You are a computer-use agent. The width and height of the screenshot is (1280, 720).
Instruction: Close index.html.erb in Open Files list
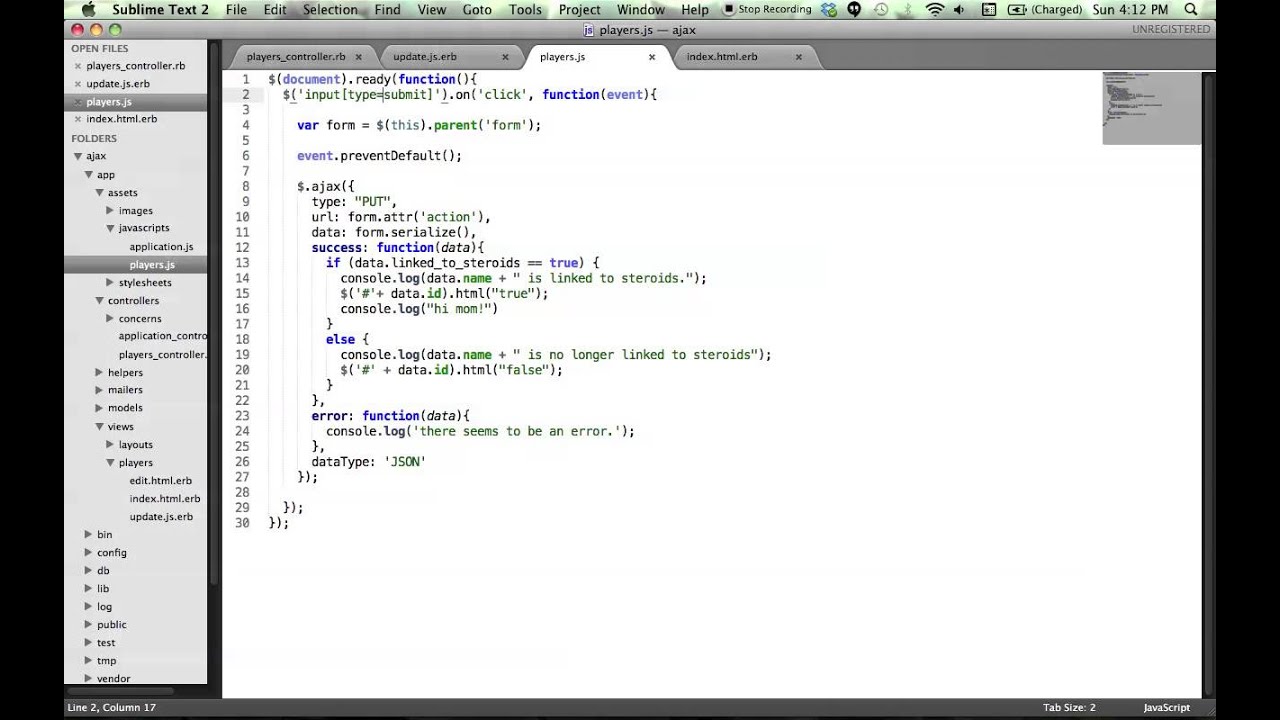click(x=77, y=119)
